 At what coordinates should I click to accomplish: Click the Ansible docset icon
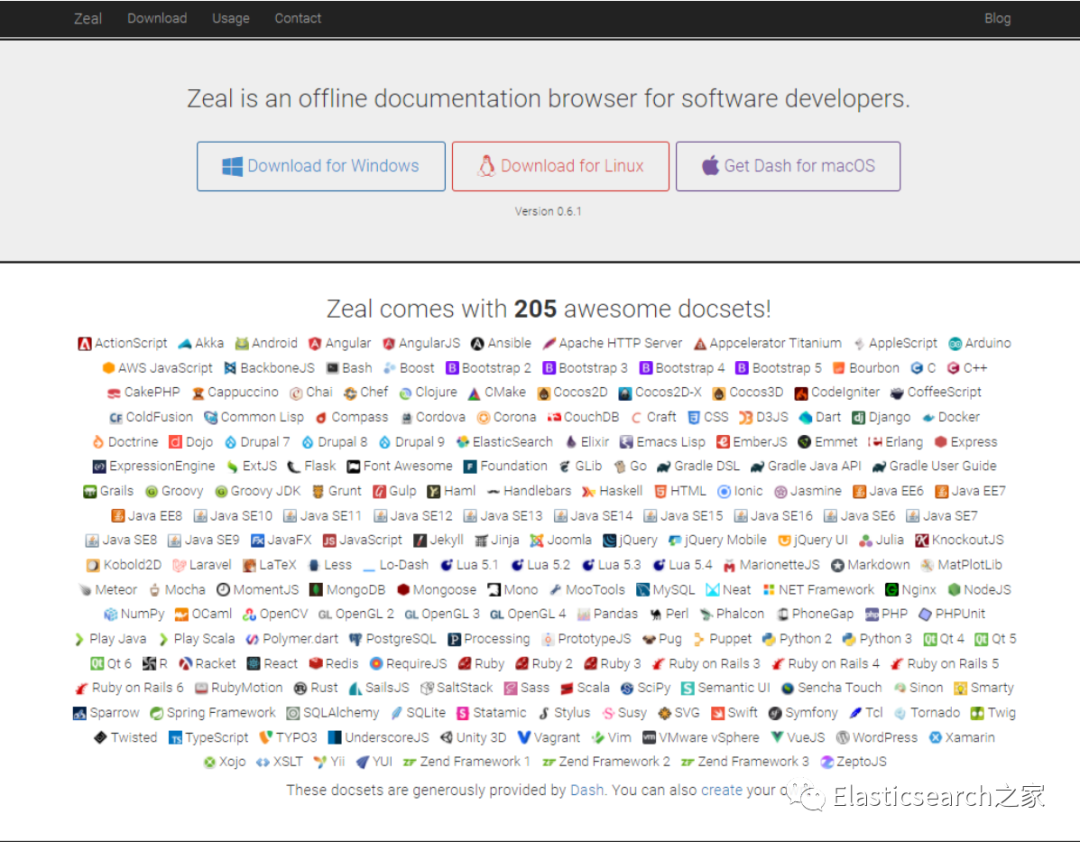(477, 344)
